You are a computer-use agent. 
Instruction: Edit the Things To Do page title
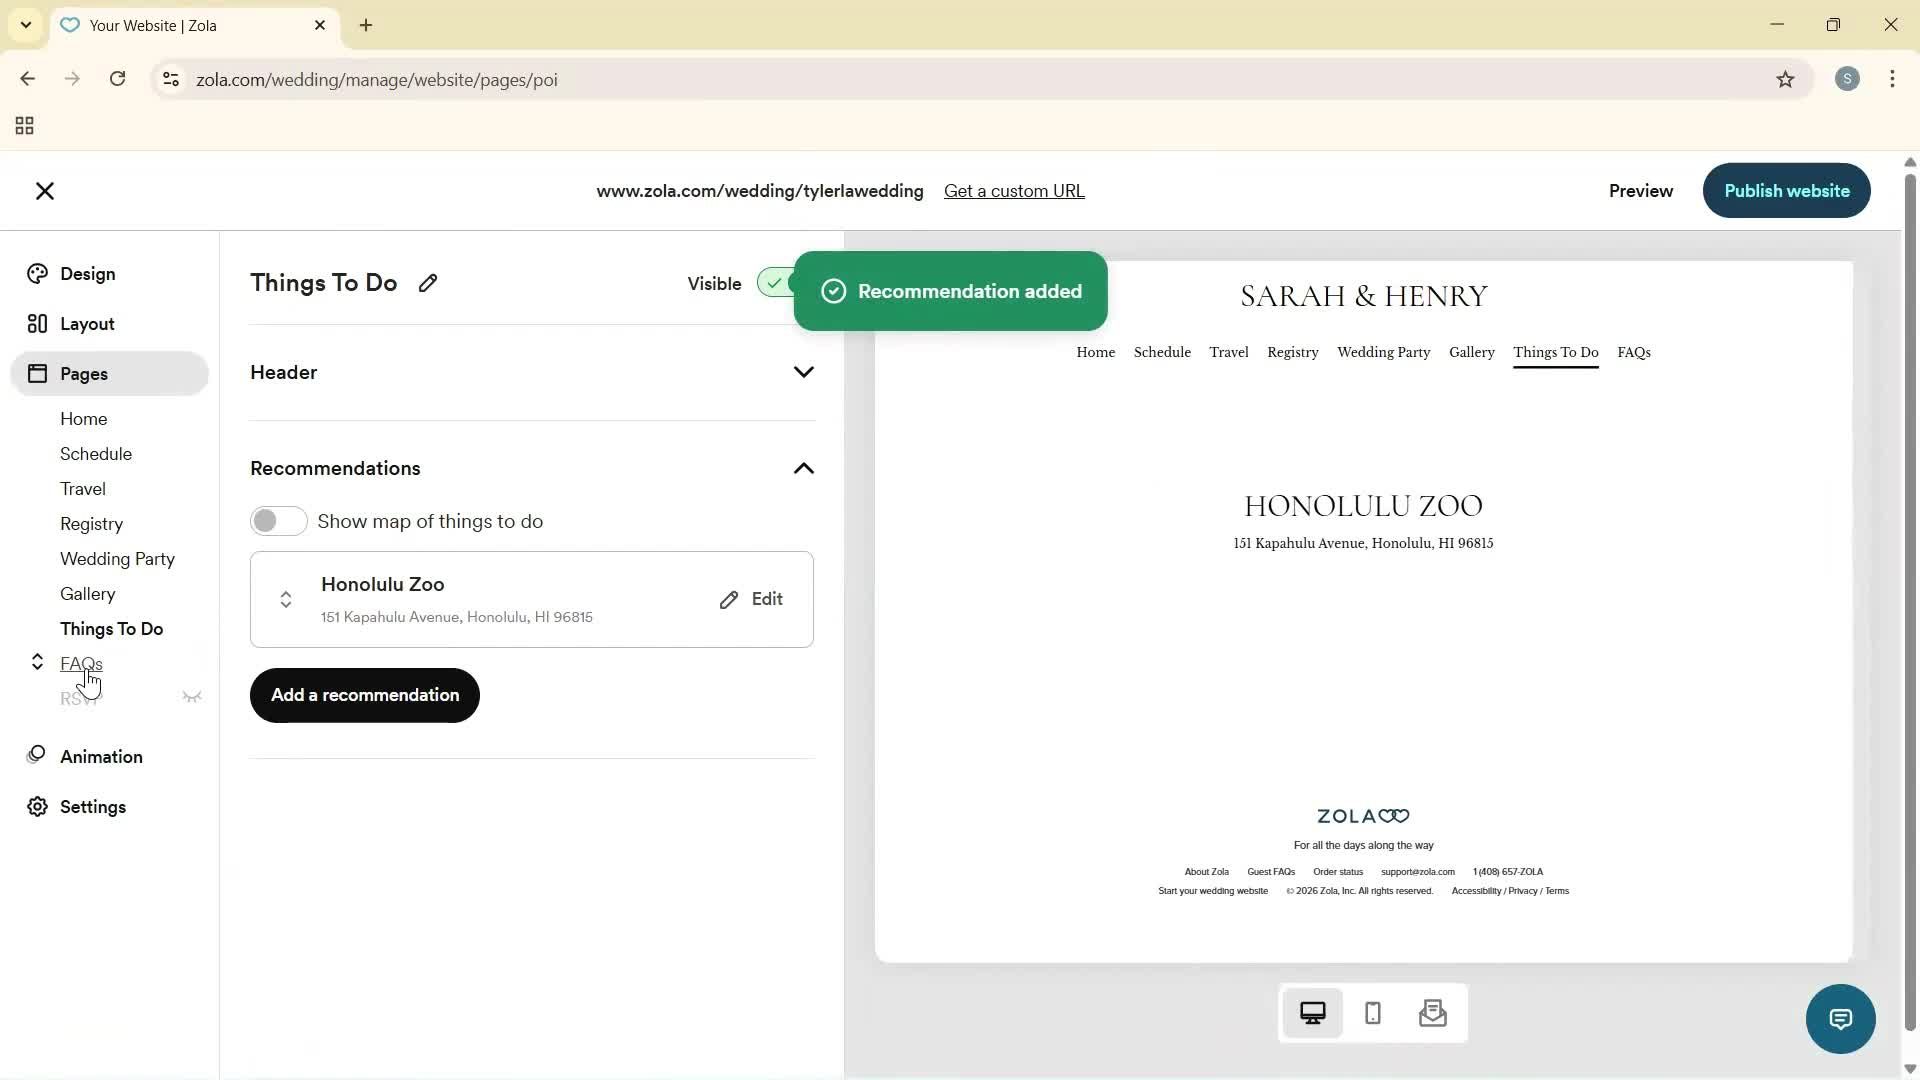(x=428, y=283)
